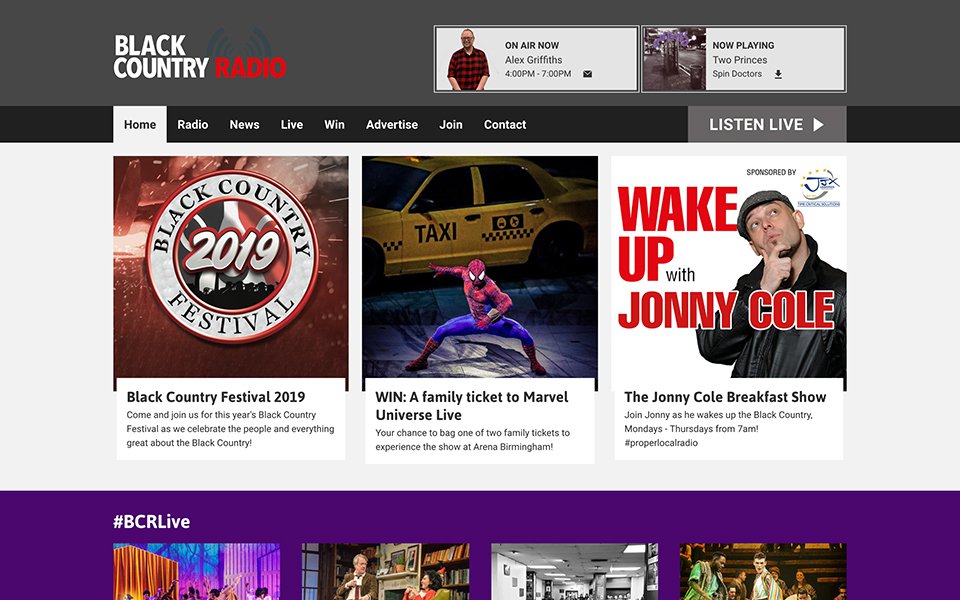Open The Jonny Cole Breakfast Show headline
This screenshot has height=600, width=960.
725,397
